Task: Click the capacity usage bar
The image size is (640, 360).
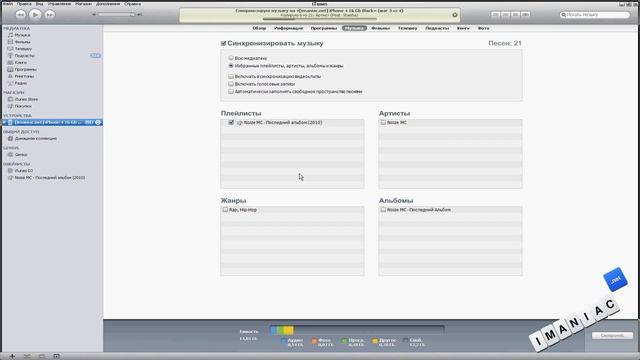Action: [357, 330]
